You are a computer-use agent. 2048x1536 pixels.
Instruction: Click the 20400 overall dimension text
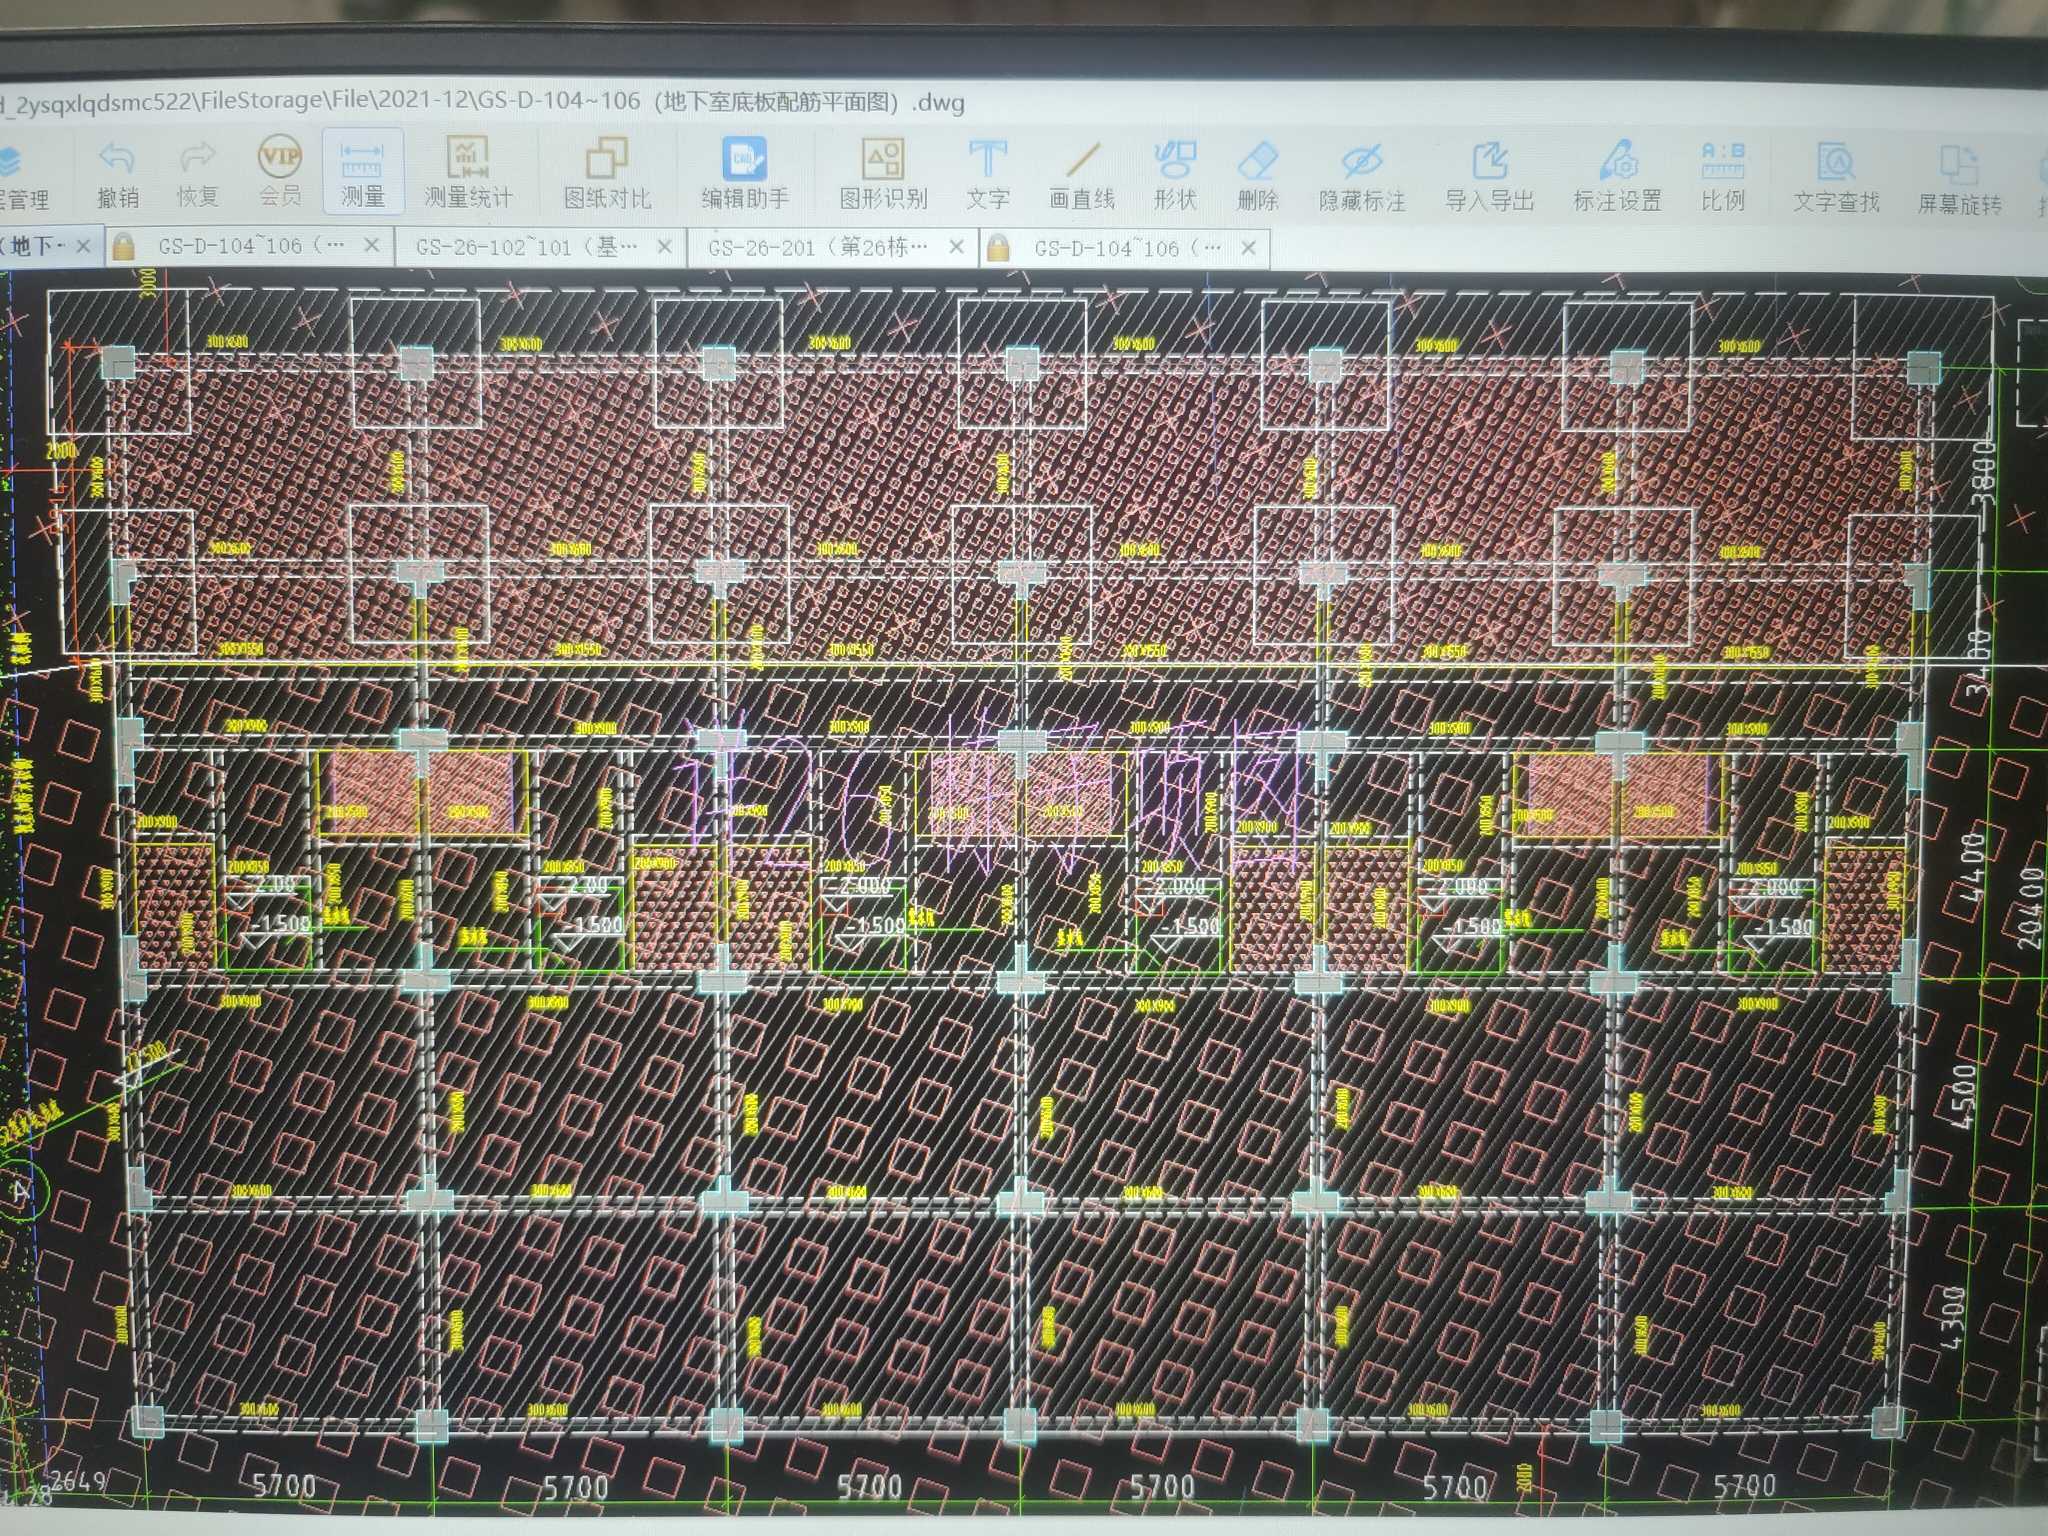[x=2031, y=909]
